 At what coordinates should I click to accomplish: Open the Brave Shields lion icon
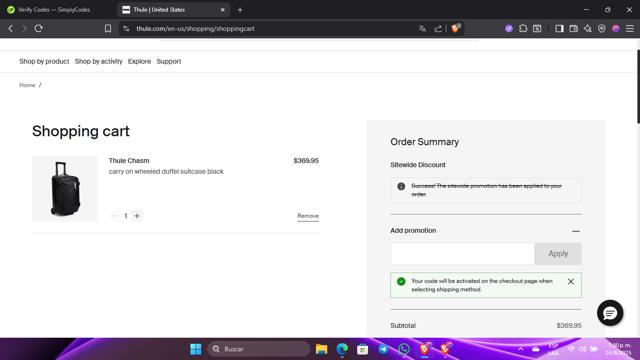[x=456, y=28]
